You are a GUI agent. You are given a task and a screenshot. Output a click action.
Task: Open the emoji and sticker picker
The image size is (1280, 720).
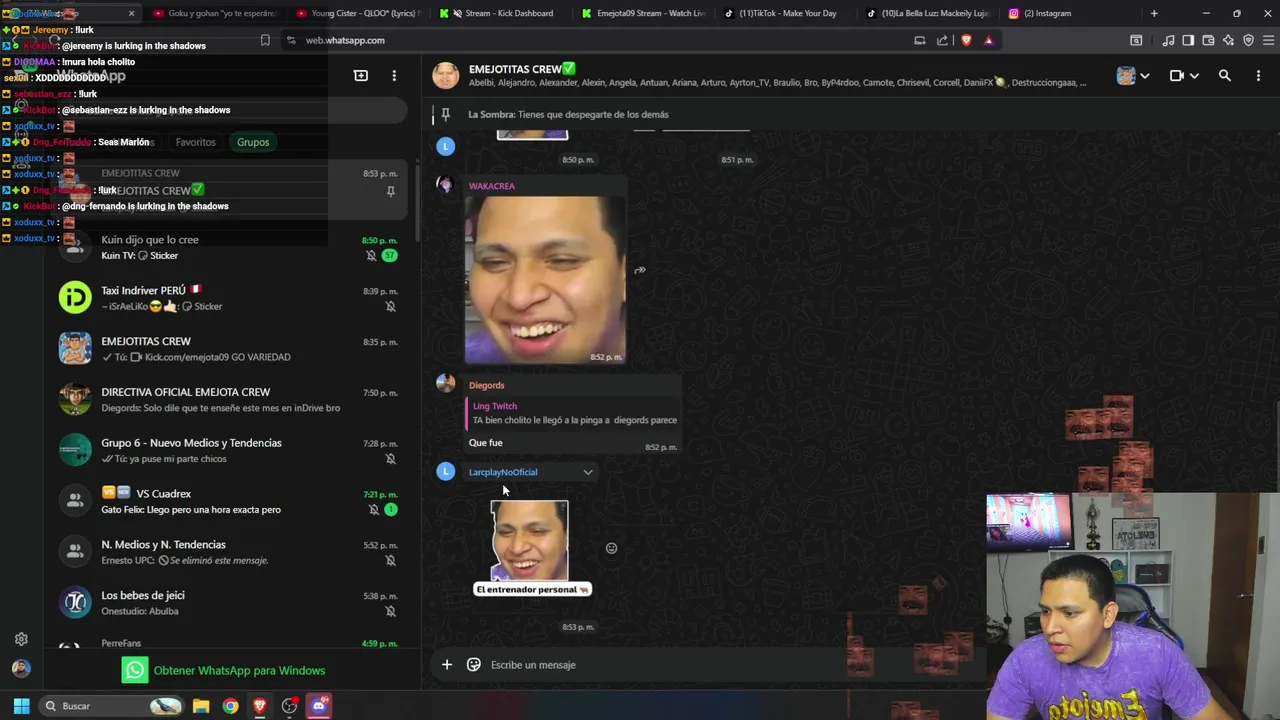474,664
